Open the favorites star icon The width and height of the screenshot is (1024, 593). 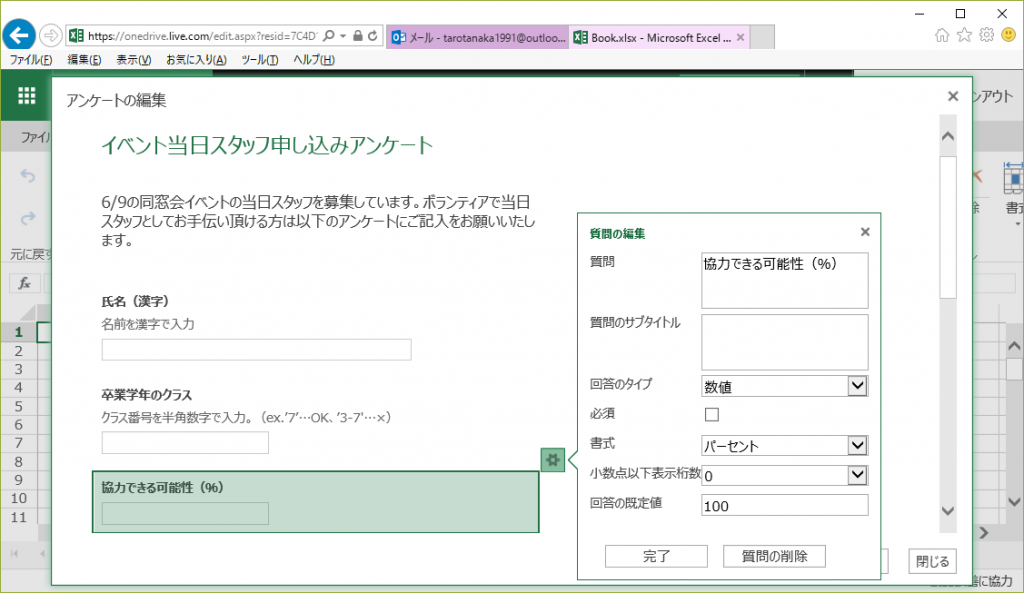[x=964, y=35]
